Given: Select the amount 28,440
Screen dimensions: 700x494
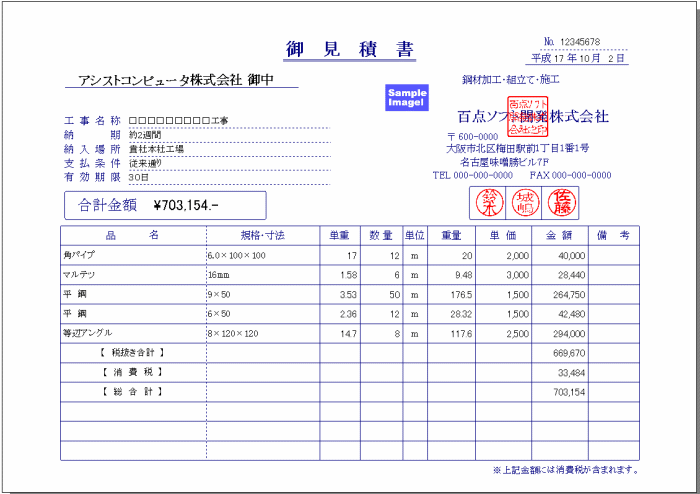Looking at the screenshot, I should [572, 275].
